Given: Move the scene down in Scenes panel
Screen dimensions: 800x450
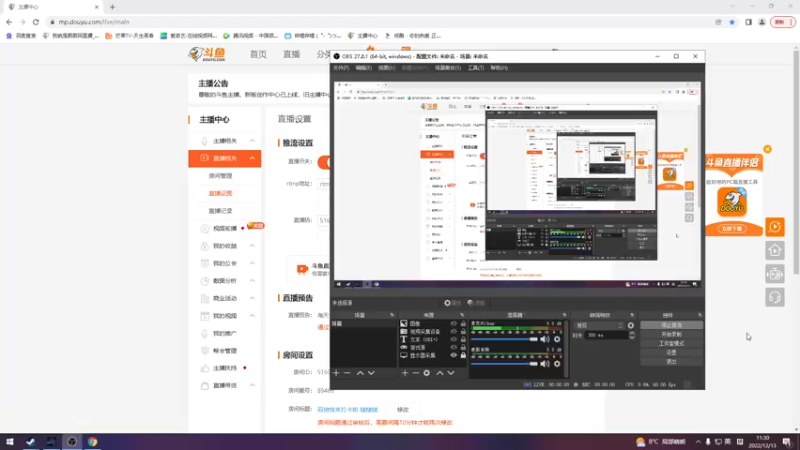Looking at the screenshot, I should pos(371,373).
